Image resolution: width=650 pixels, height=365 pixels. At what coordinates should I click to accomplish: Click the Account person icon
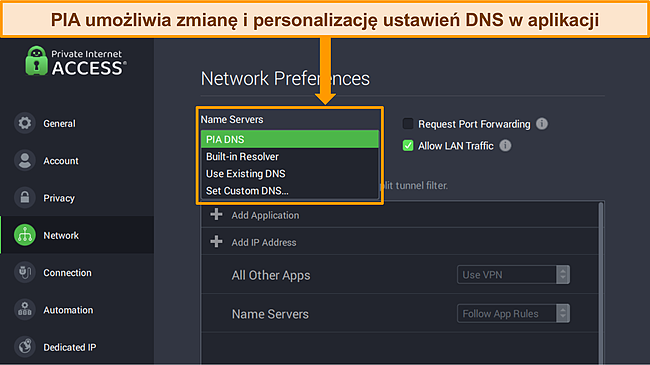[x=25, y=161]
